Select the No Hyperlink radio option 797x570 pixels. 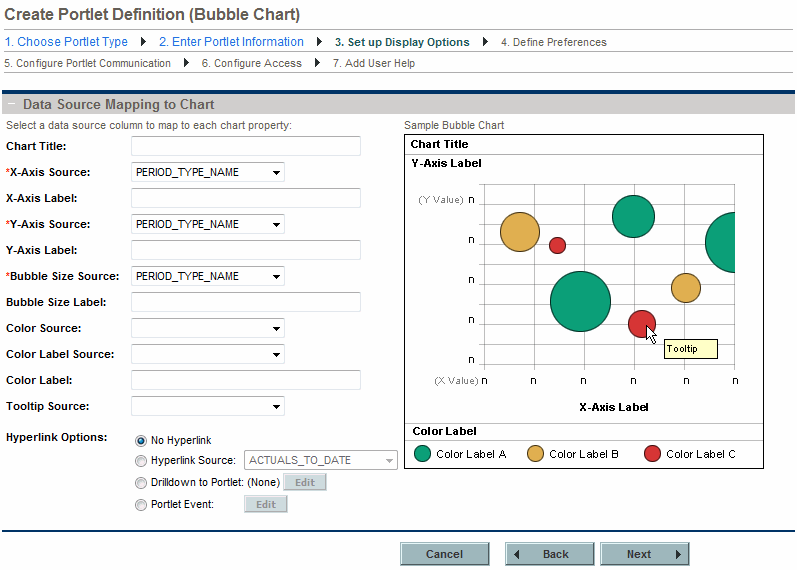click(141, 440)
